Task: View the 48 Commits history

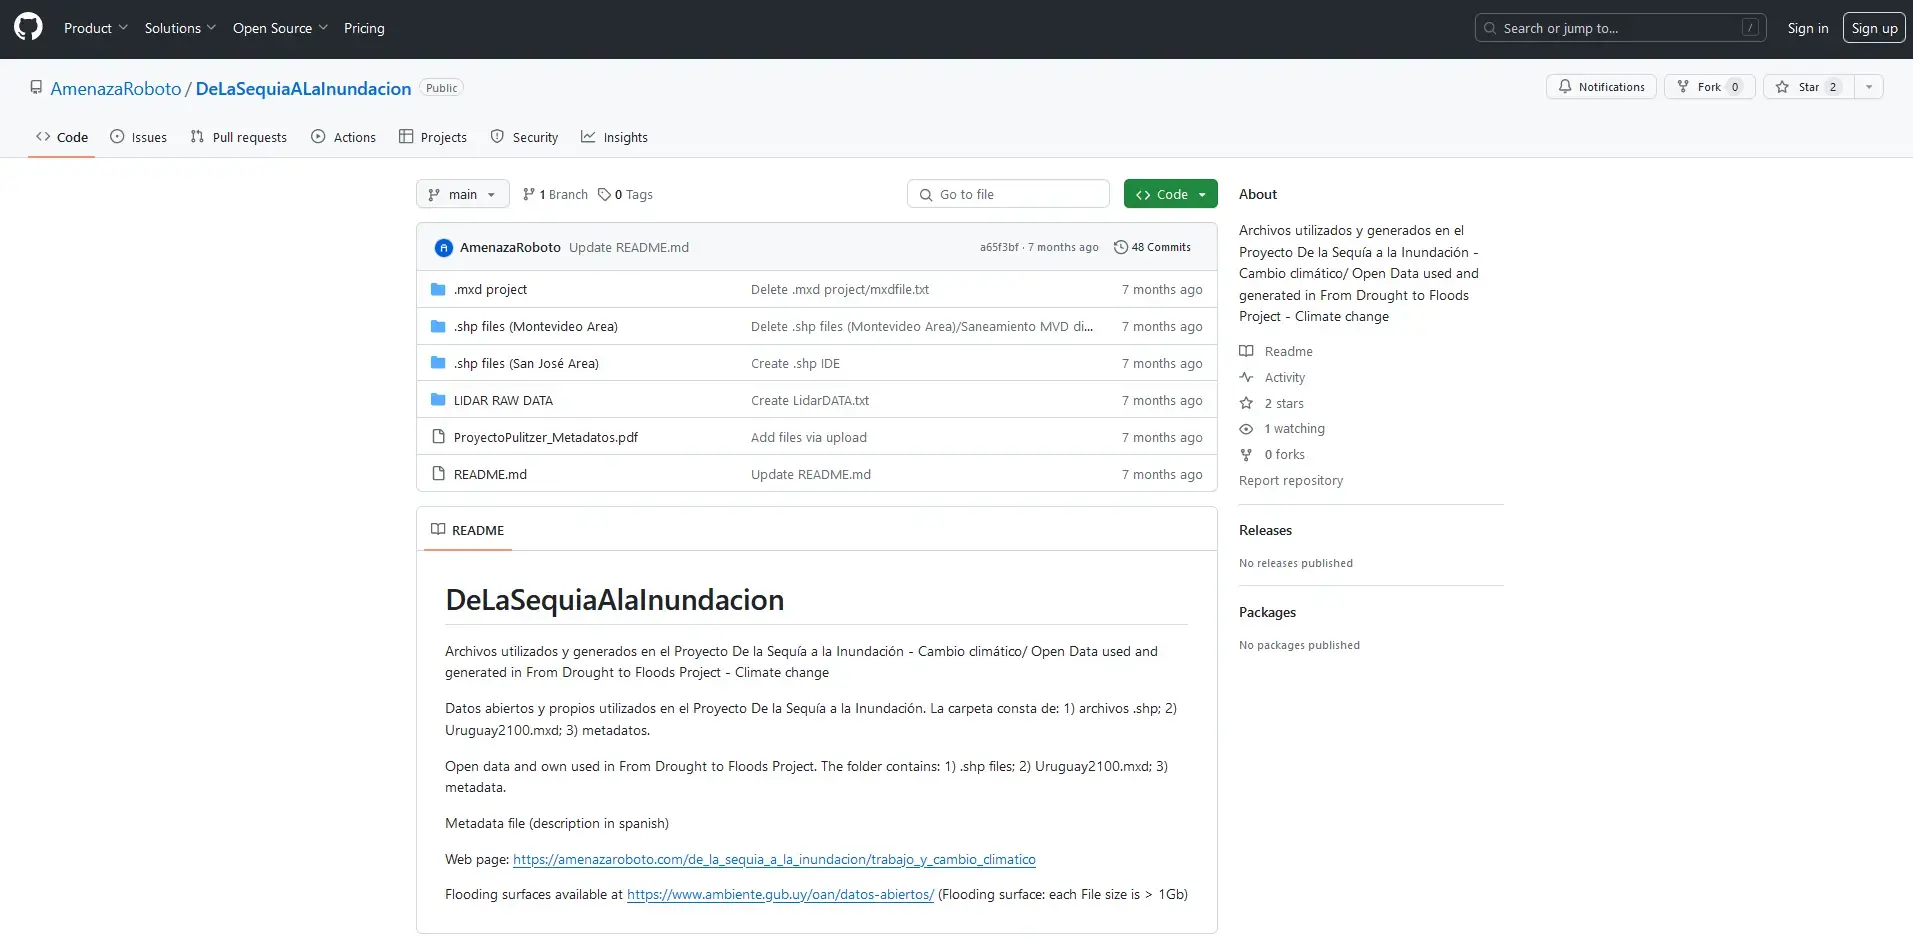Action: pos(1152,247)
